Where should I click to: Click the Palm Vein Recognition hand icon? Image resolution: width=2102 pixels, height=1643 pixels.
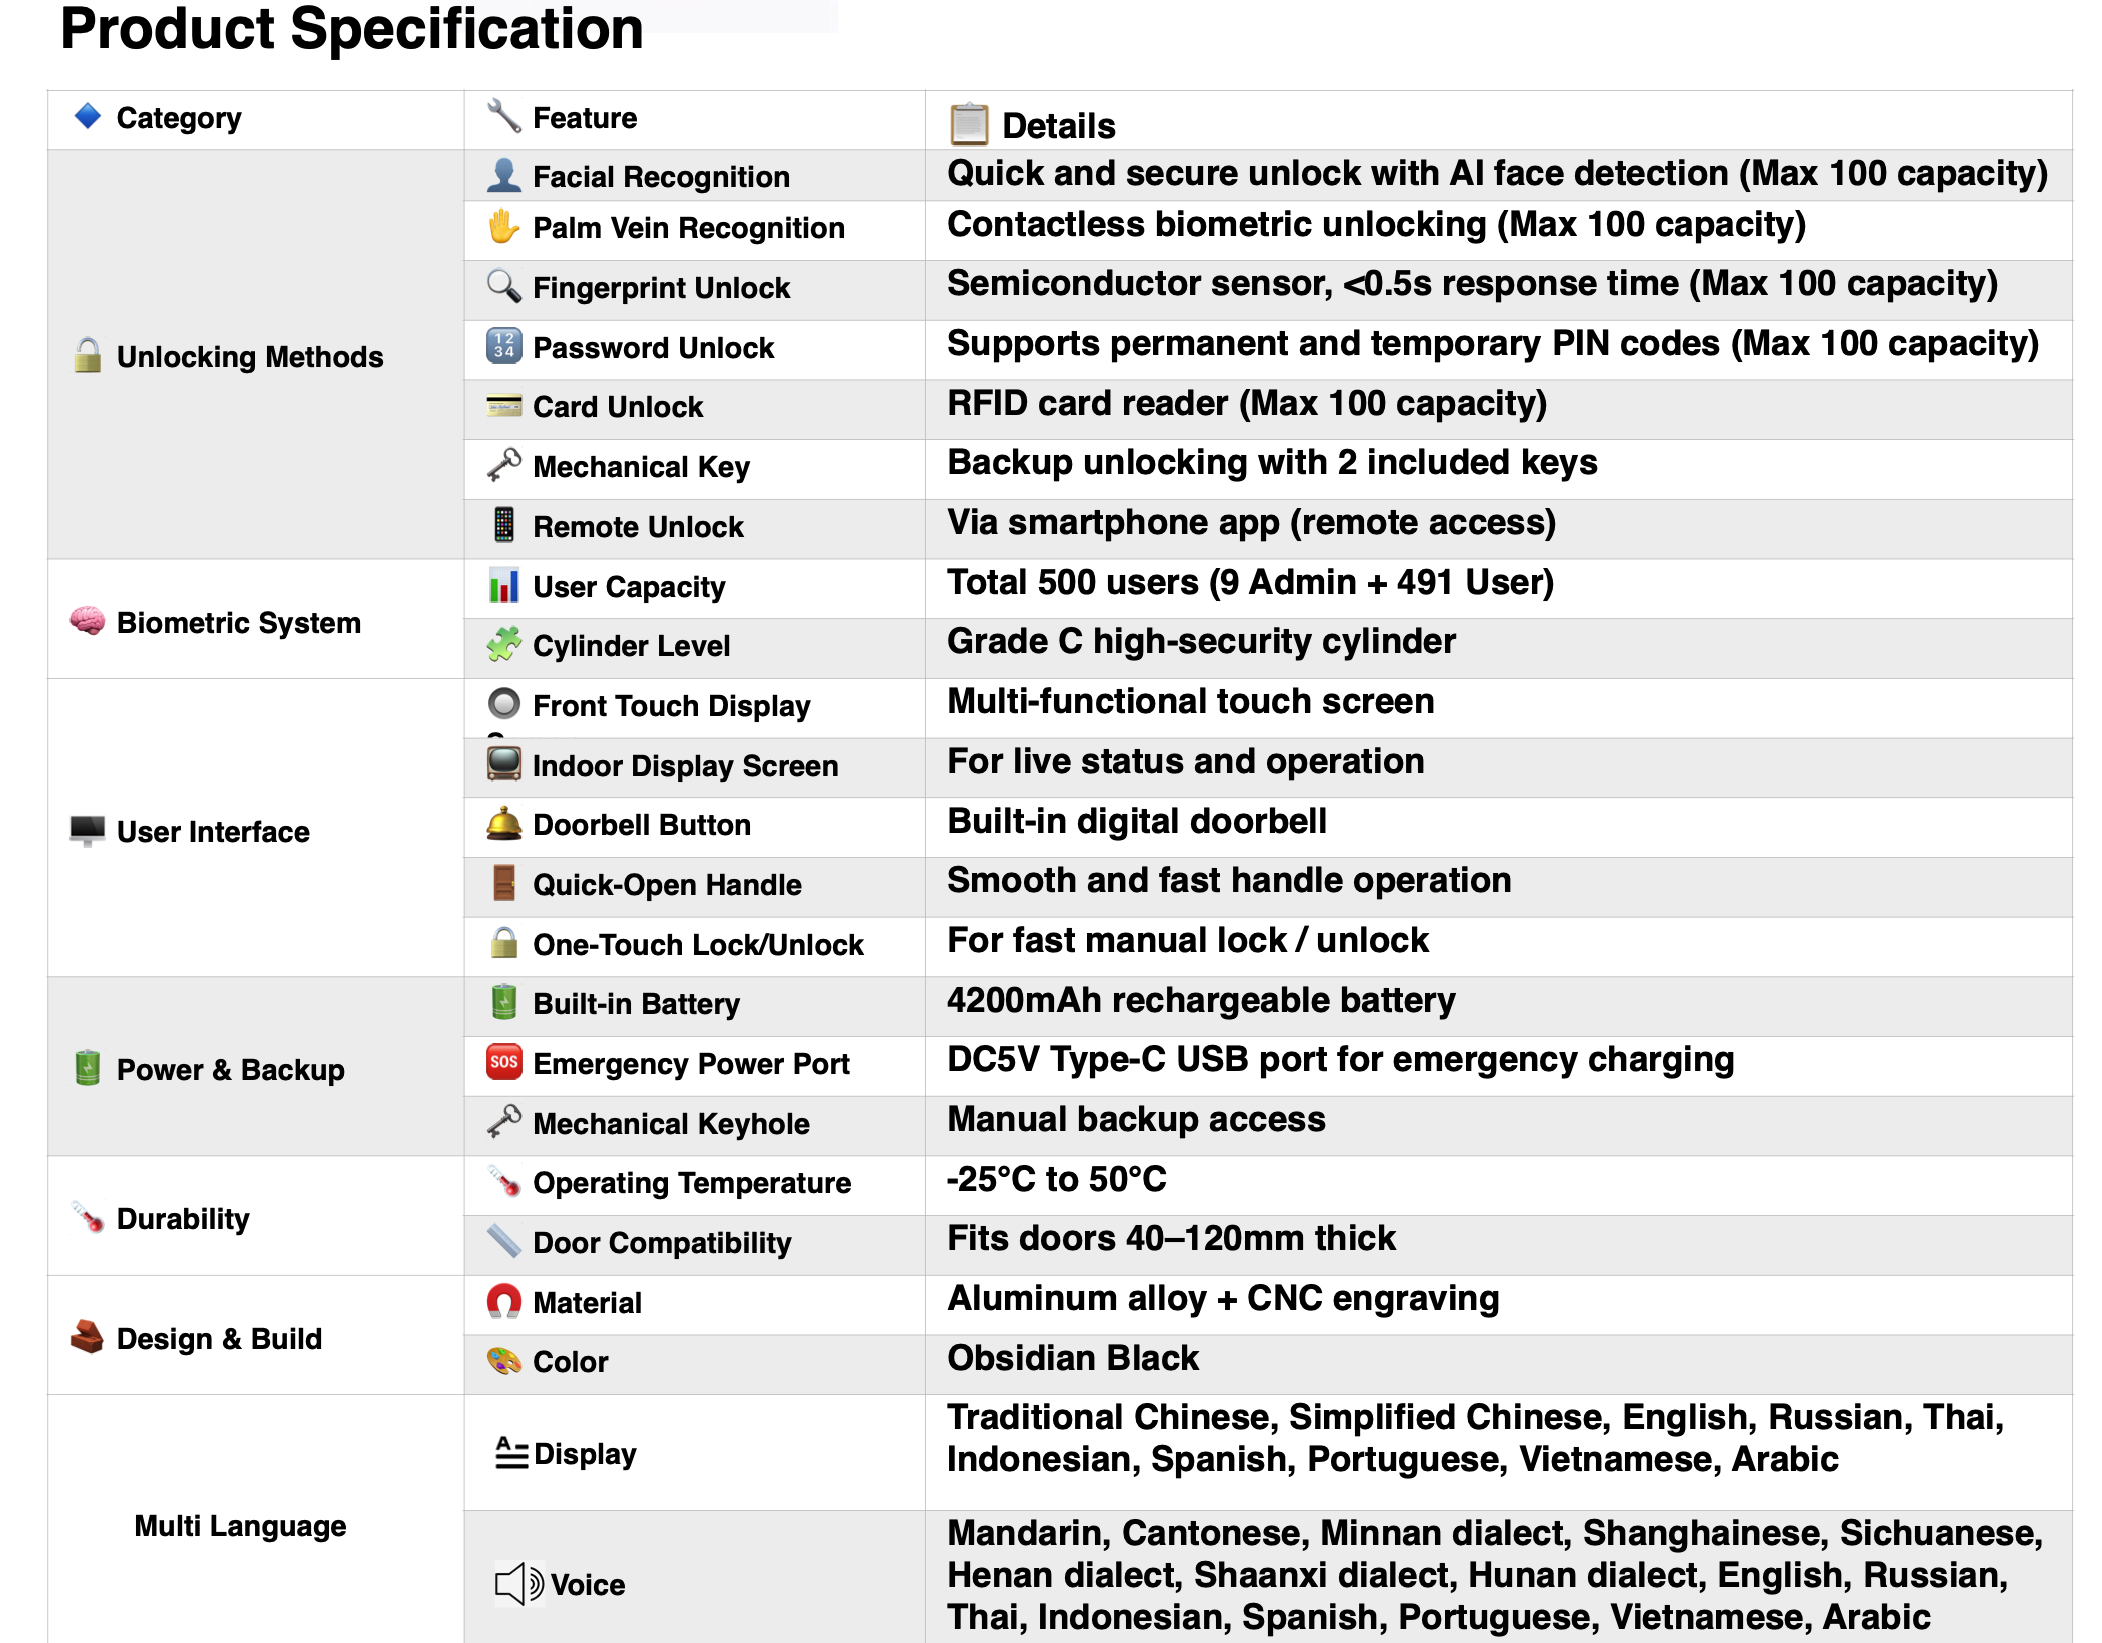click(x=503, y=227)
